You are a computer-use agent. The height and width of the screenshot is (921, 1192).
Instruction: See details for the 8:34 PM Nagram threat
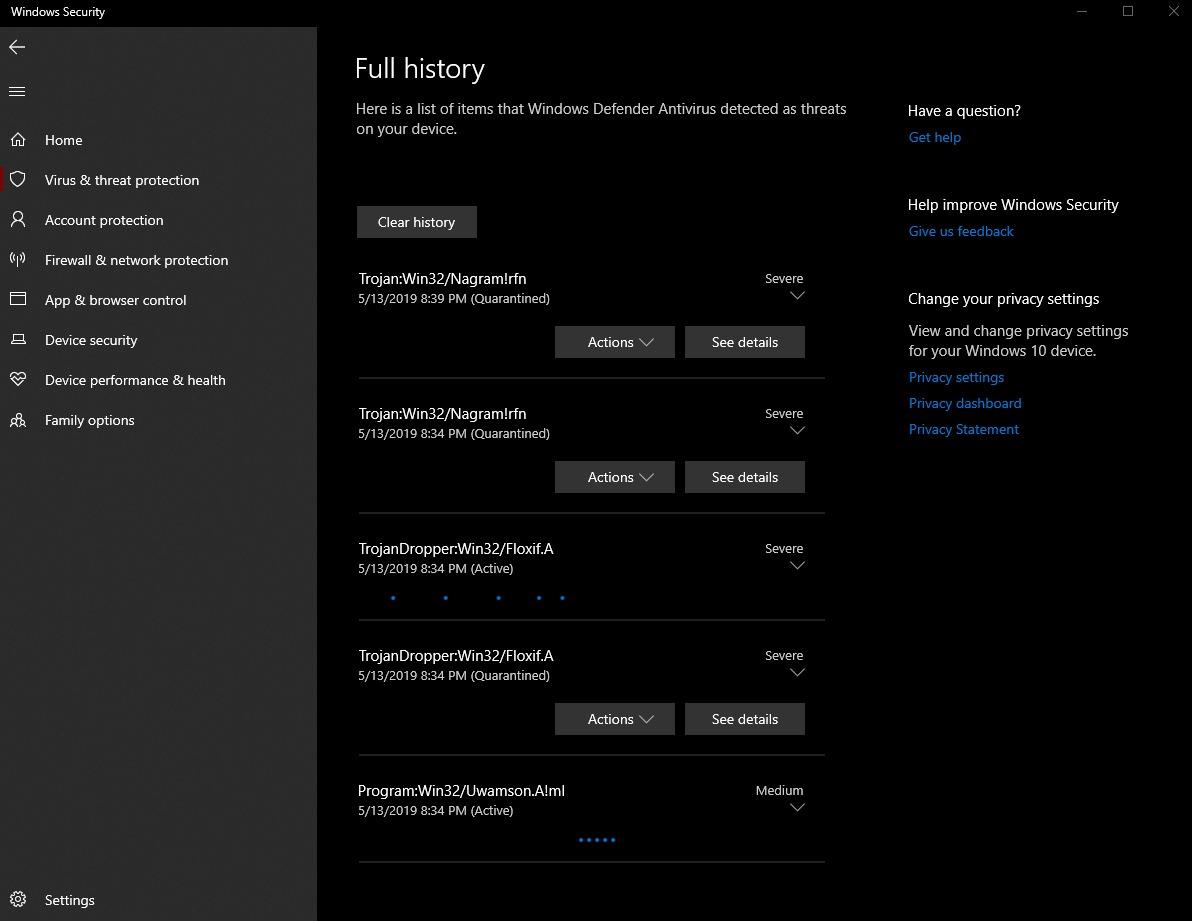(744, 477)
